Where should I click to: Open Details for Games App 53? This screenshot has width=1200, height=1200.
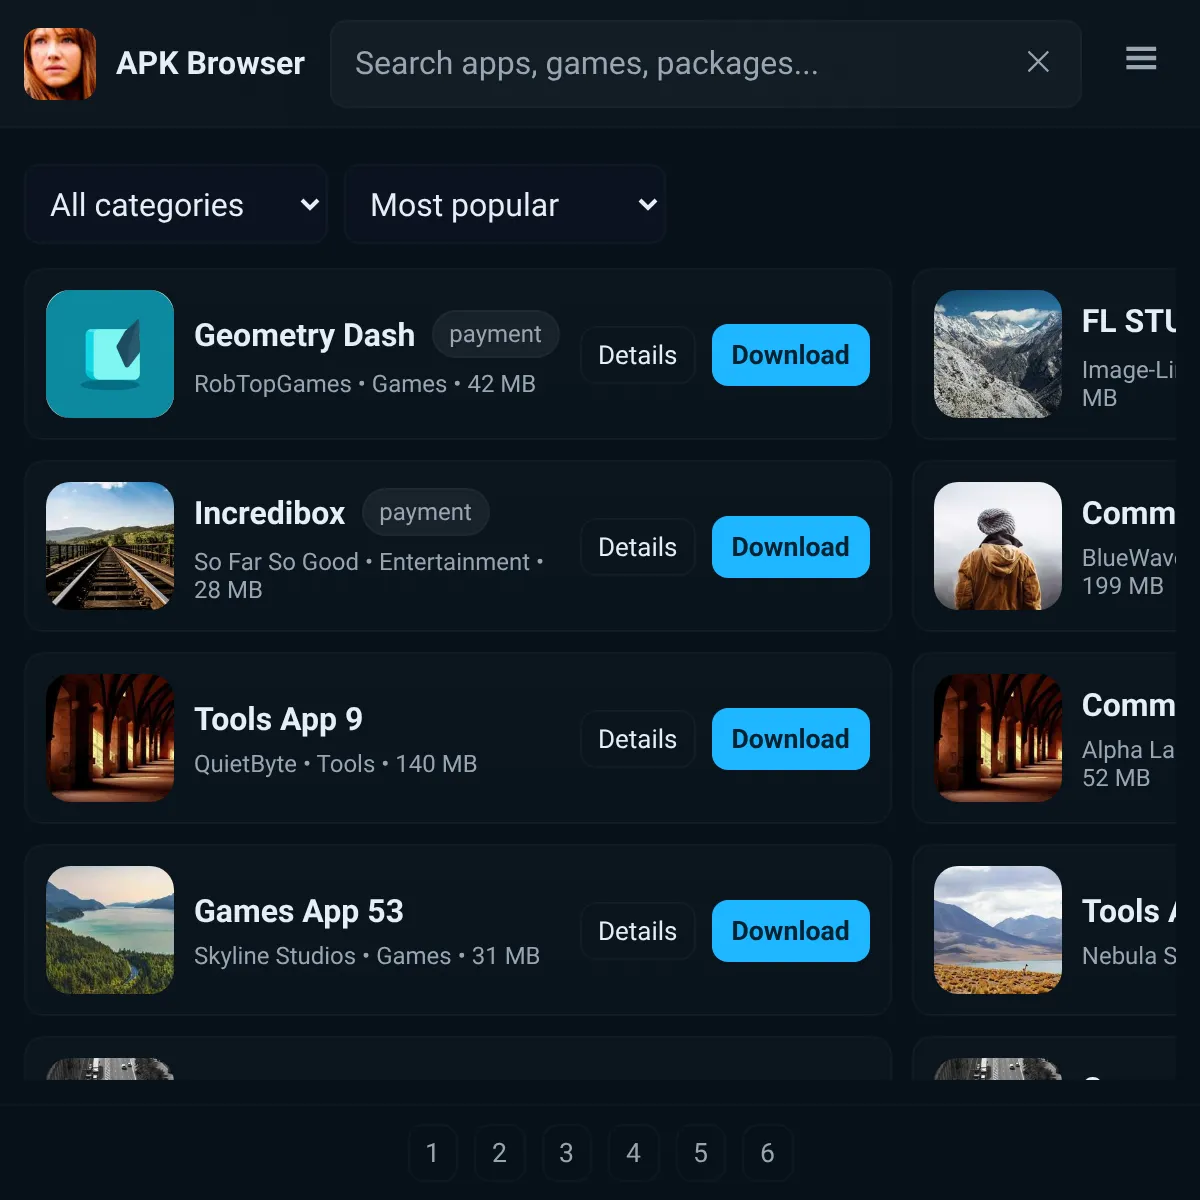coord(637,931)
